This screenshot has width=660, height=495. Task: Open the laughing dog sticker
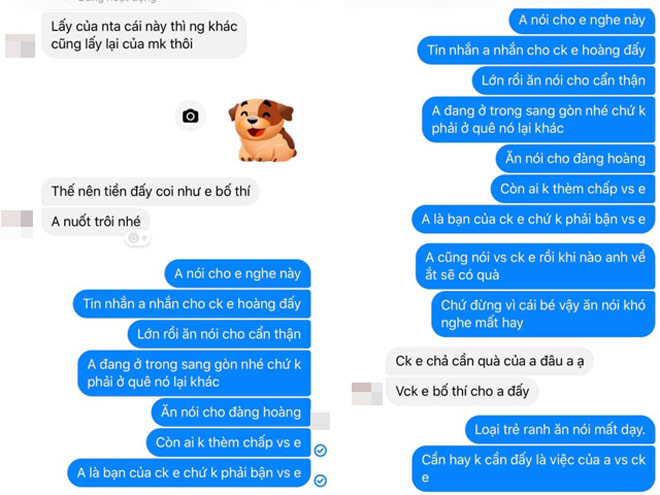pos(263,130)
